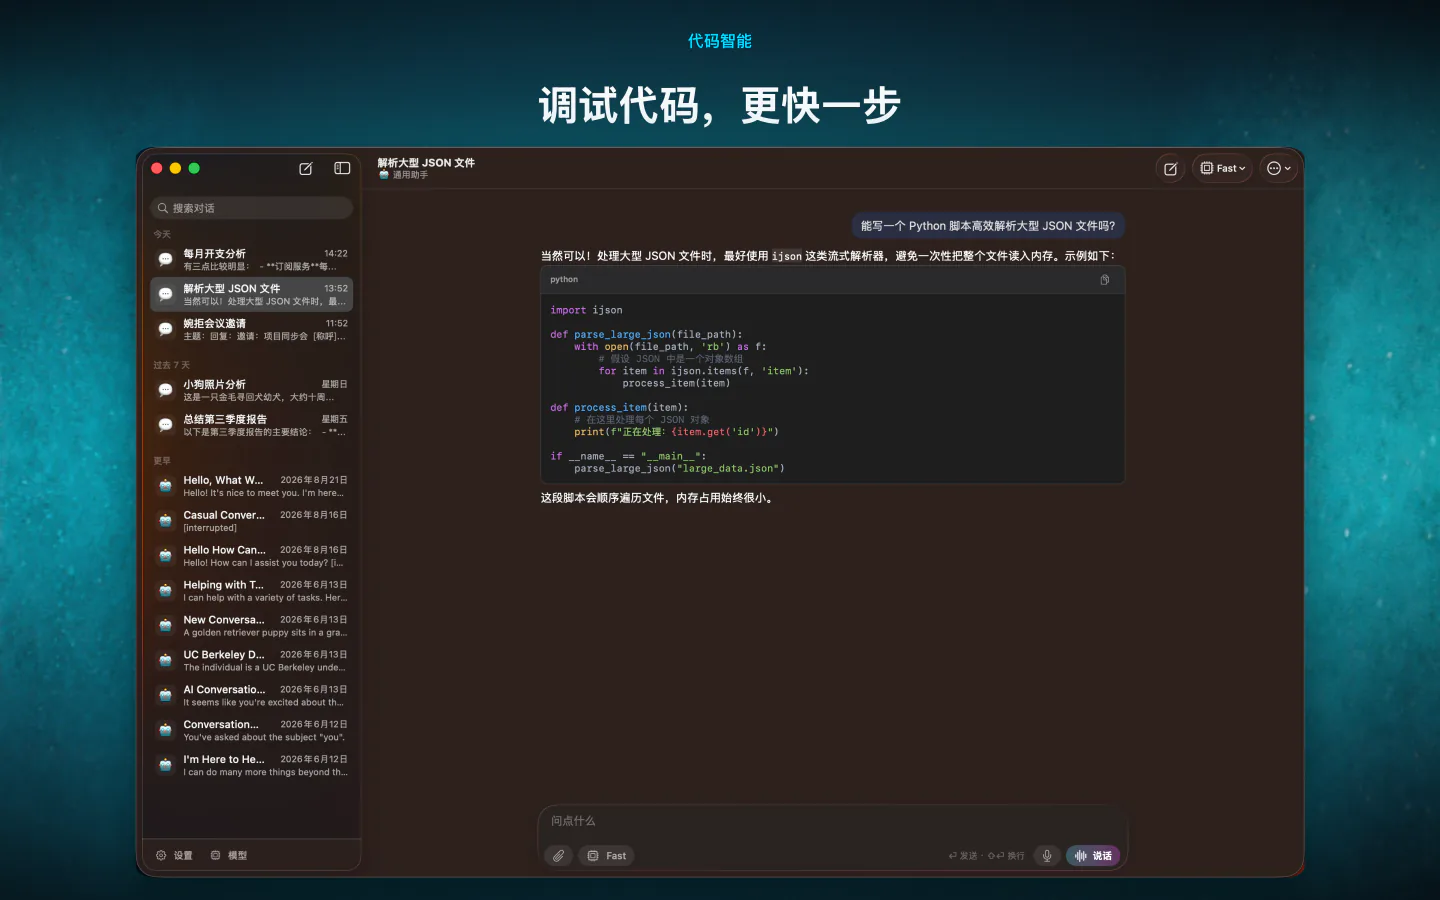Image resolution: width=1440 pixels, height=900 pixels.
Task: Open the 每月开支分析 conversation
Action: pos(252,260)
